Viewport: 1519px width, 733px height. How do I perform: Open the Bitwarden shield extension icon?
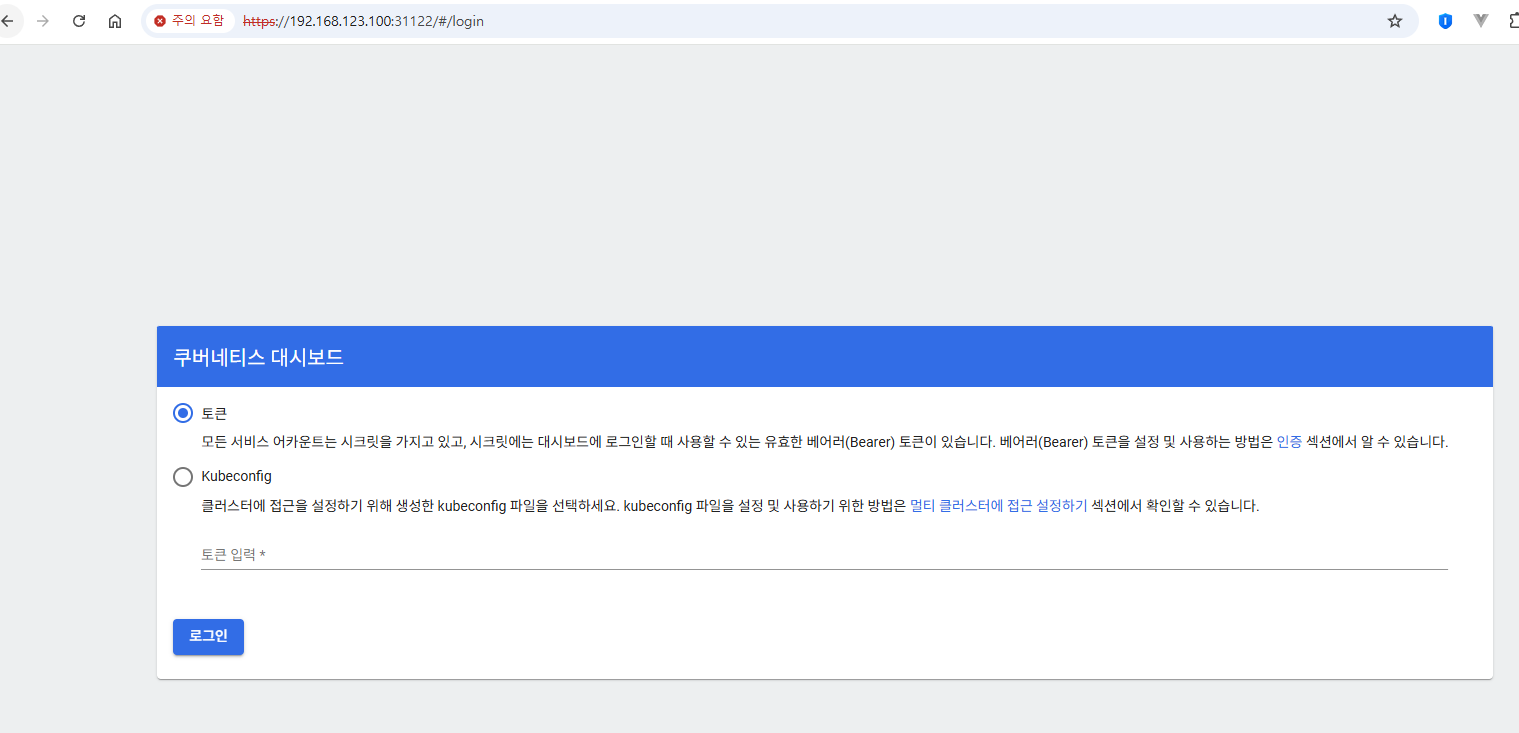[x=1445, y=21]
